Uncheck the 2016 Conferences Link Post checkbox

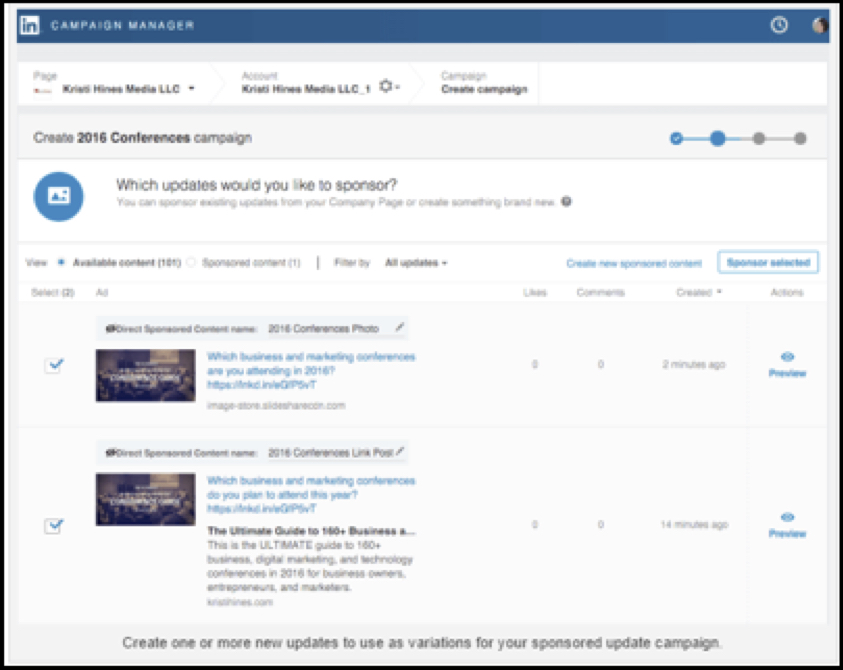pyautogui.click(x=54, y=525)
